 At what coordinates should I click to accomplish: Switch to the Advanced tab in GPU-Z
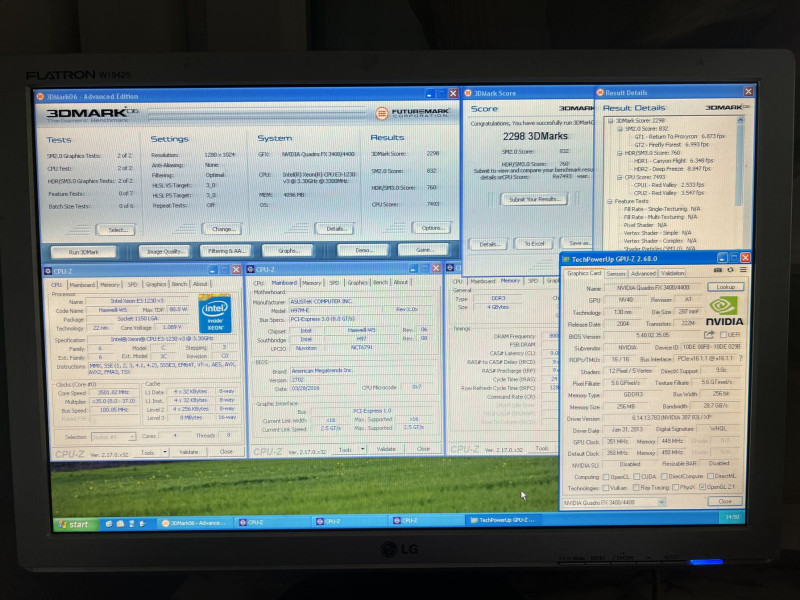(643, 273)
